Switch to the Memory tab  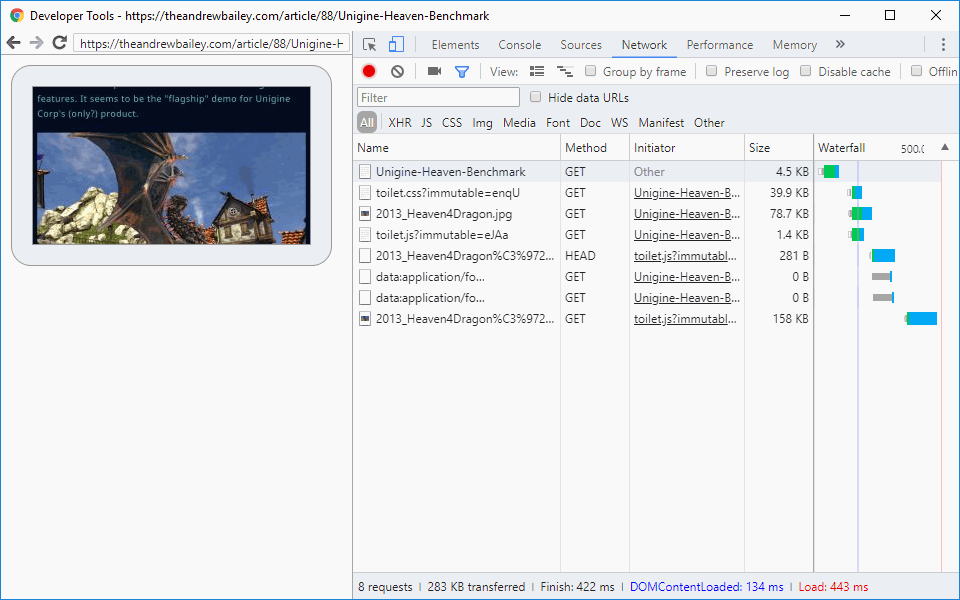pyautogui.click(x=794, y=45)
